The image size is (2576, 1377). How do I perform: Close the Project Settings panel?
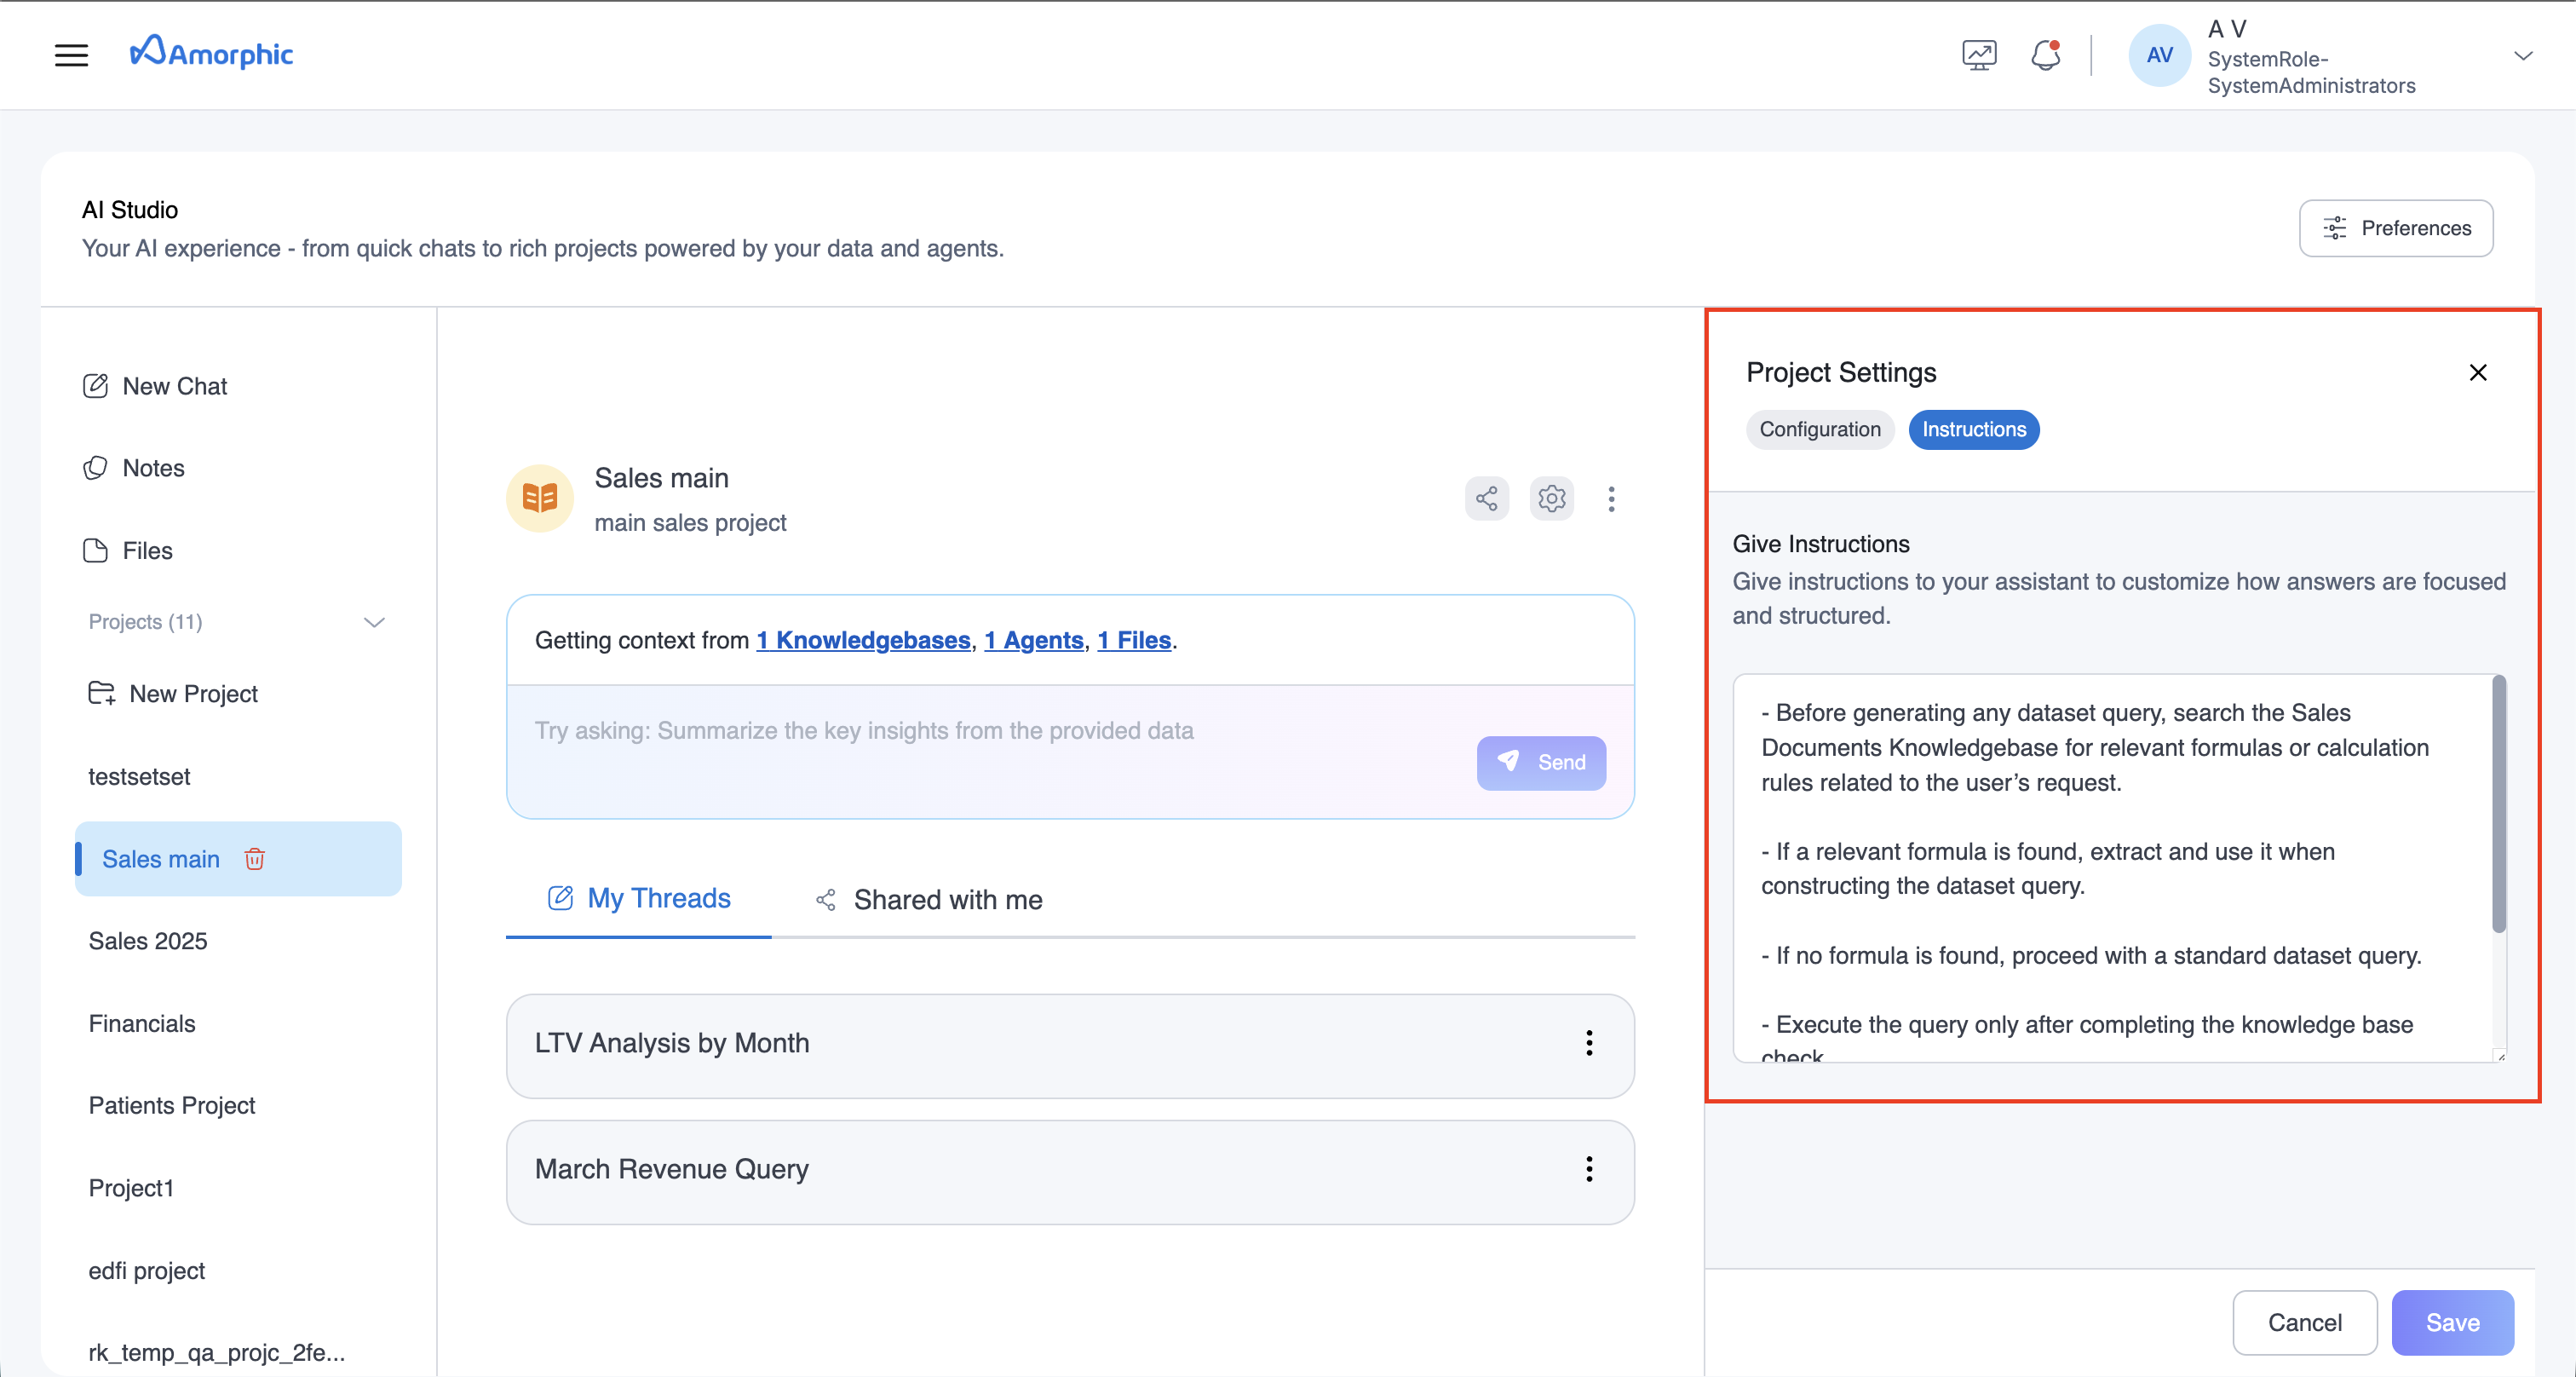pyautogui.click(x=2477, y=373)
